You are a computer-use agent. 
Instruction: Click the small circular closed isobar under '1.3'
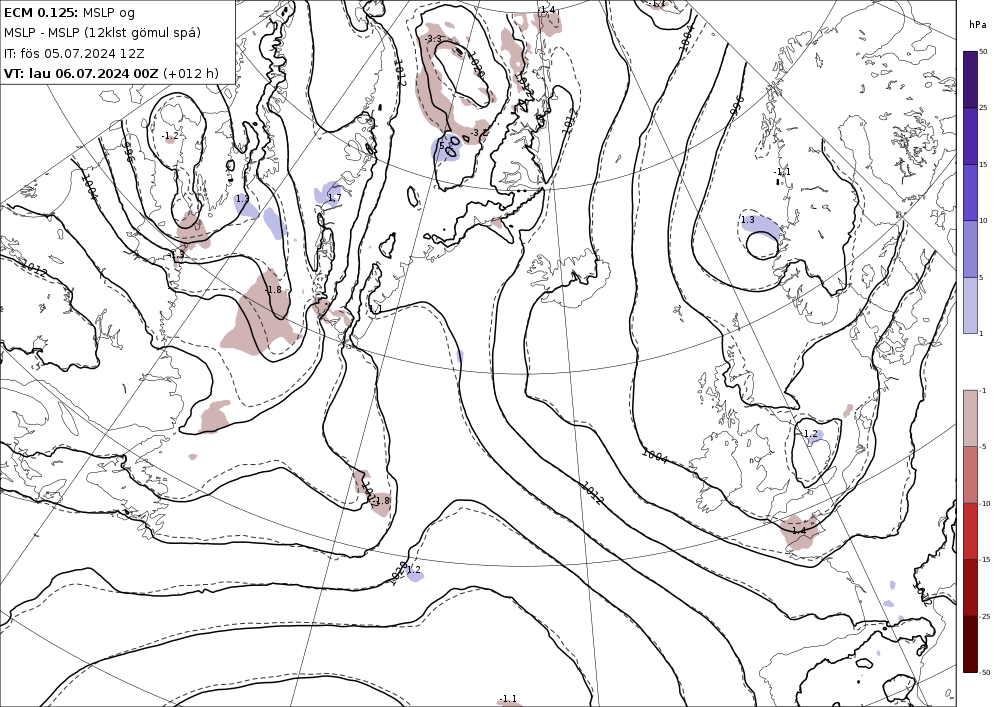(763, 245)
